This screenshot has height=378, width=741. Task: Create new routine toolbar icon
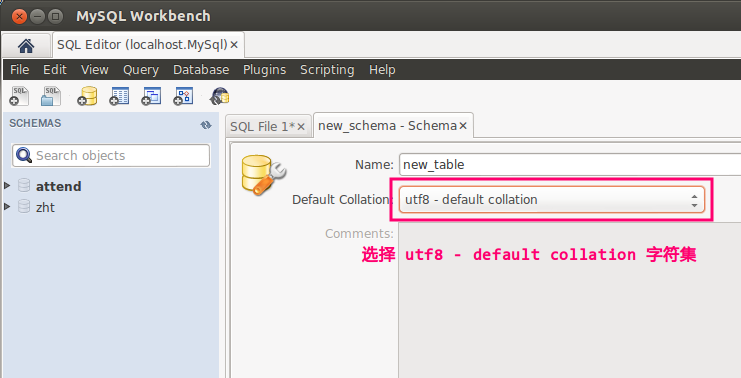(x=183, y=96)
